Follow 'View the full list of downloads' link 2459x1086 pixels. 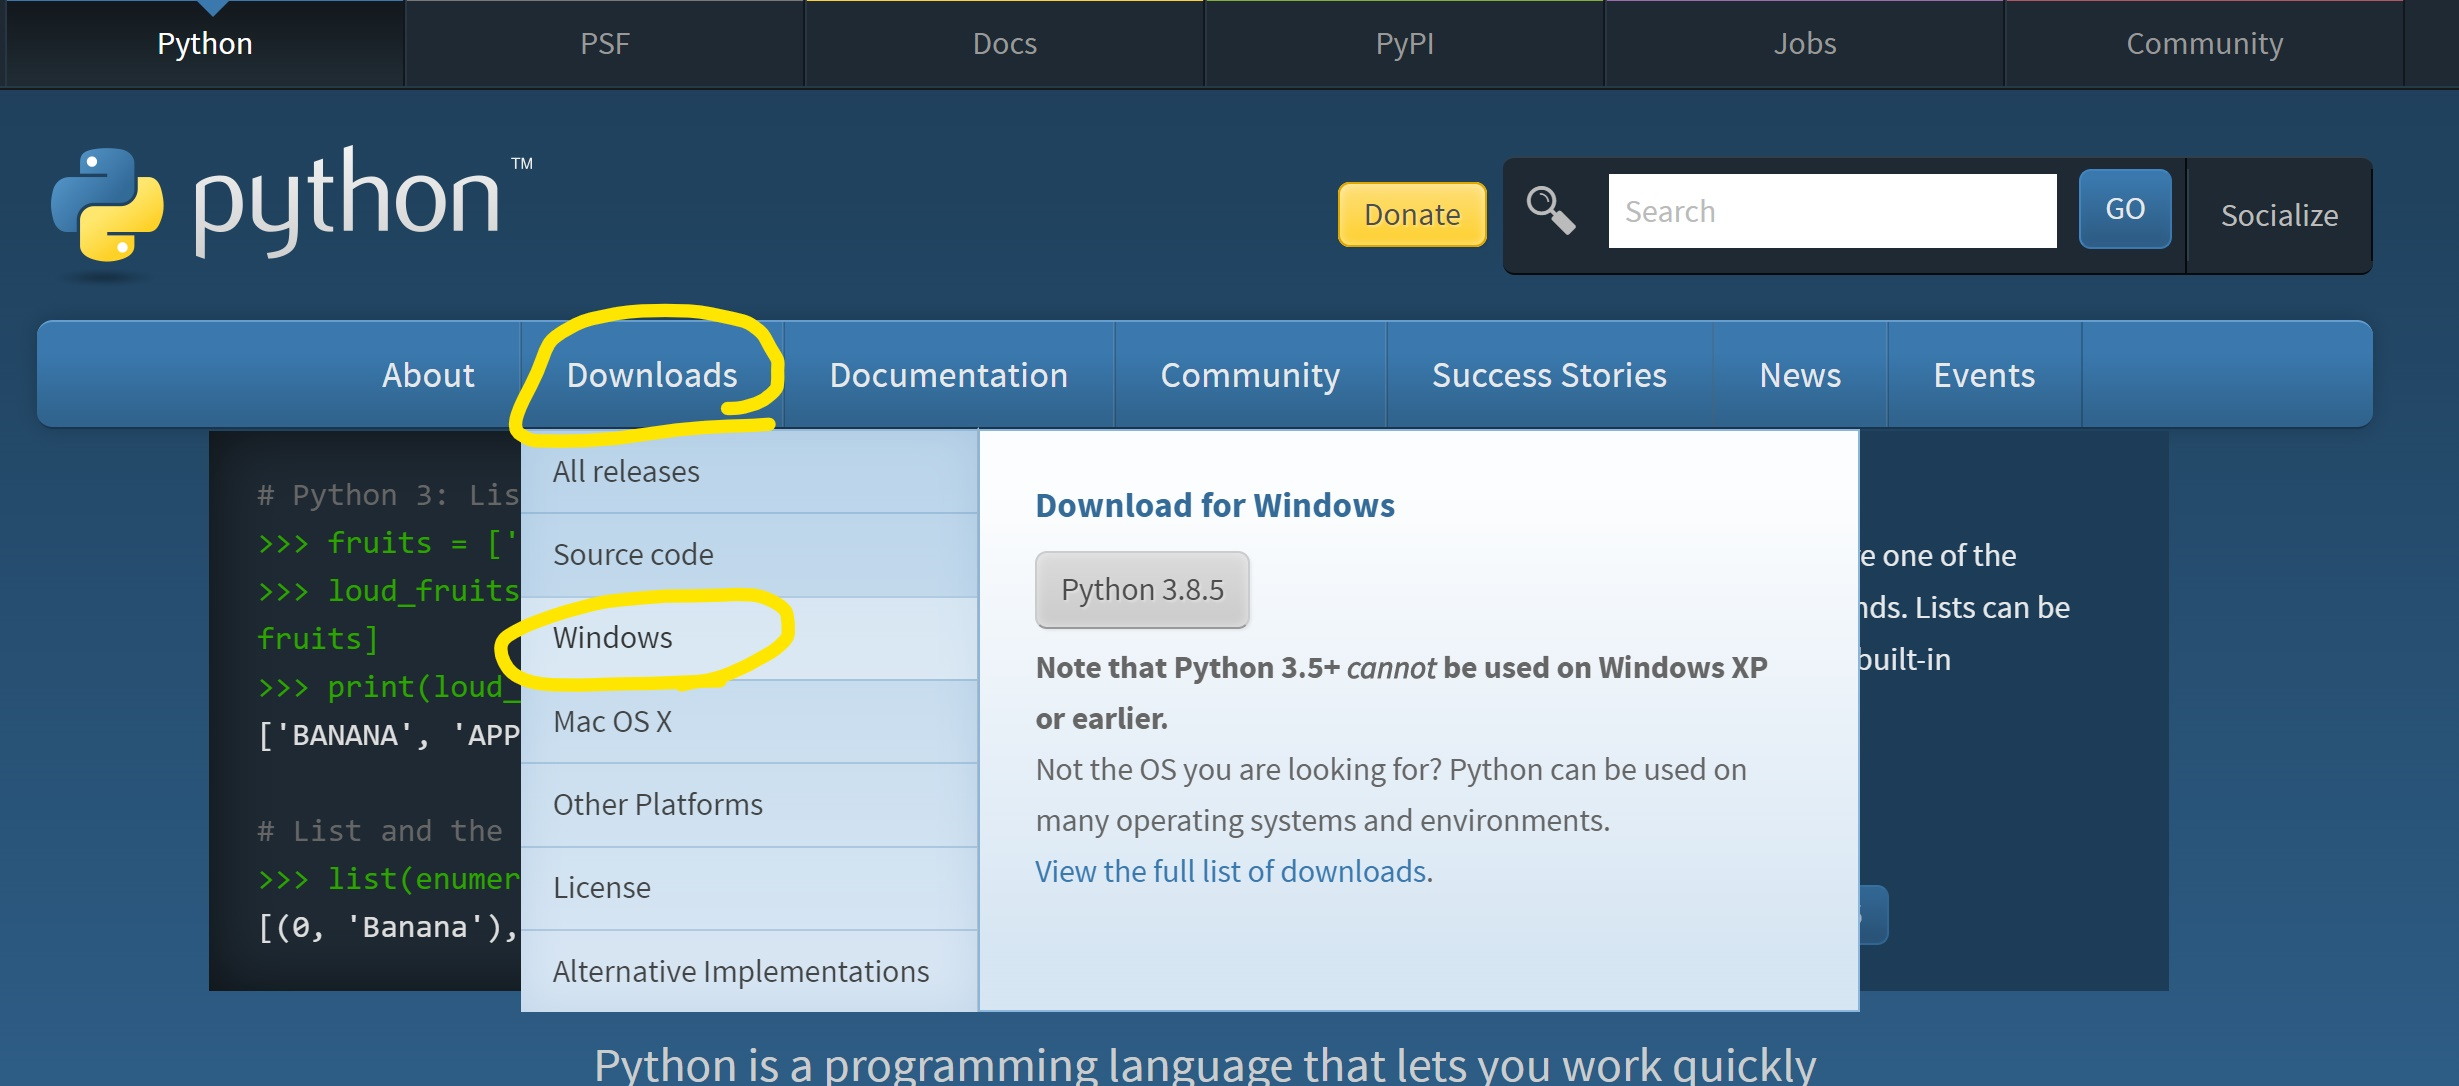1230,871
